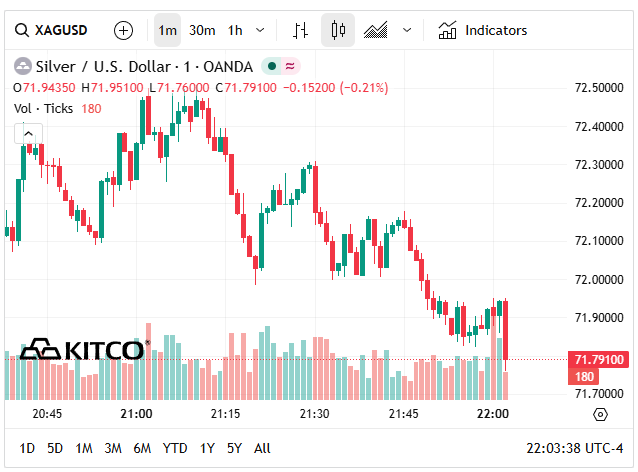Click the compare or add symbol plus icon
This screenshot has width=638, height=472.
click(123, 30)
